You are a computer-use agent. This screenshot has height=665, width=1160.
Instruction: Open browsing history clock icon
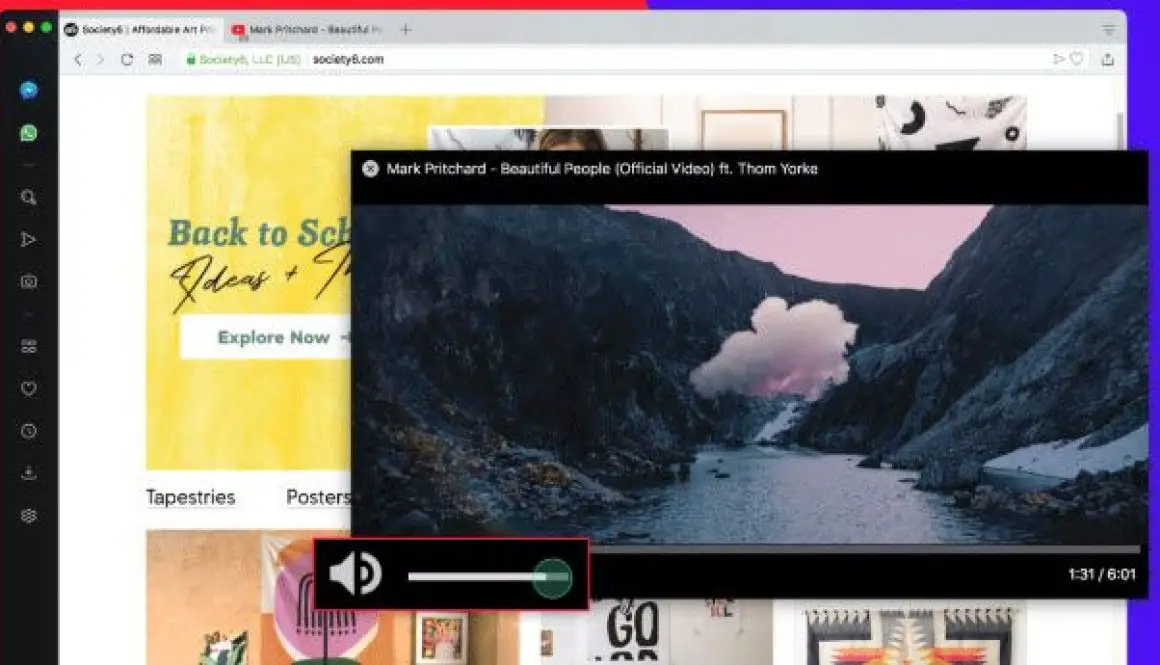(x=29, y=431)
